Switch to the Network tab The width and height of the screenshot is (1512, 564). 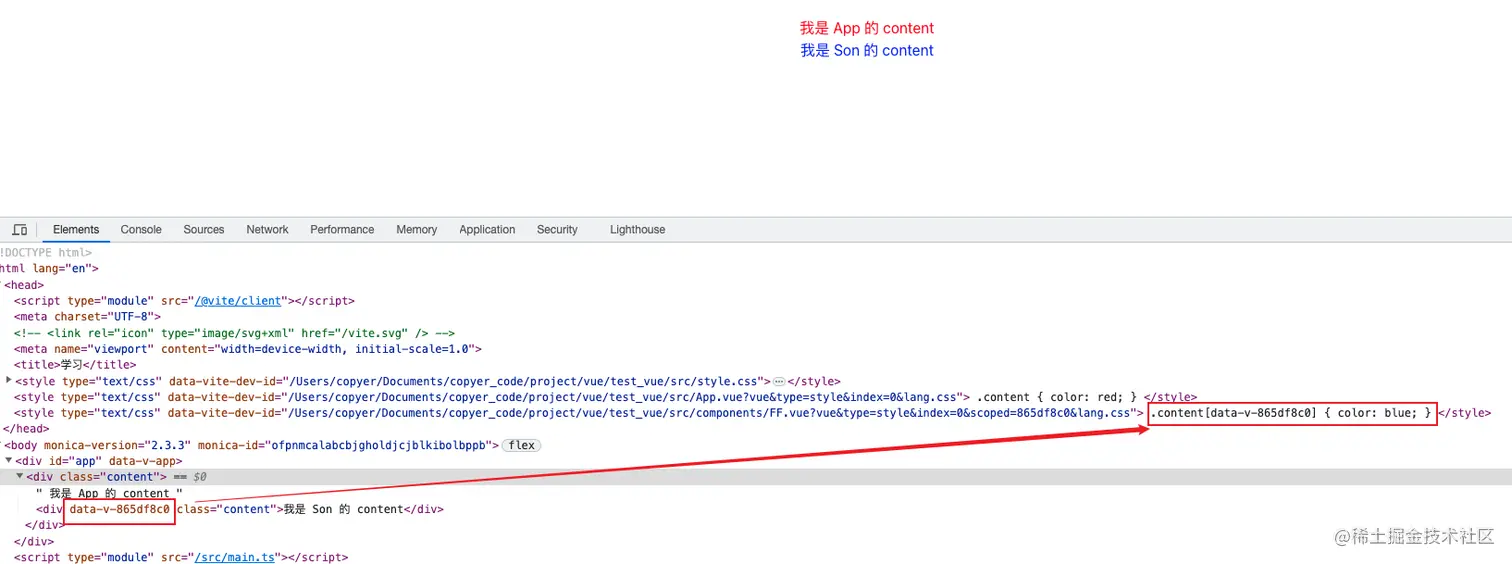[267, 229]
